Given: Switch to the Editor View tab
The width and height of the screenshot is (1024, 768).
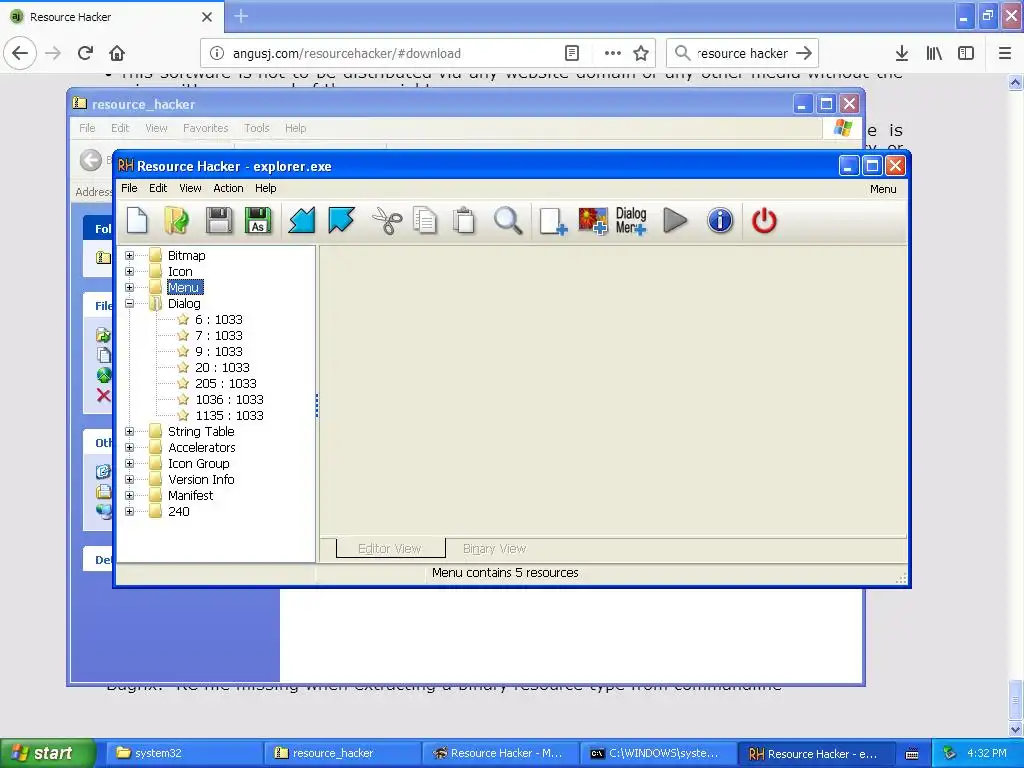Looking at the screenshot, I should [390, 549].
